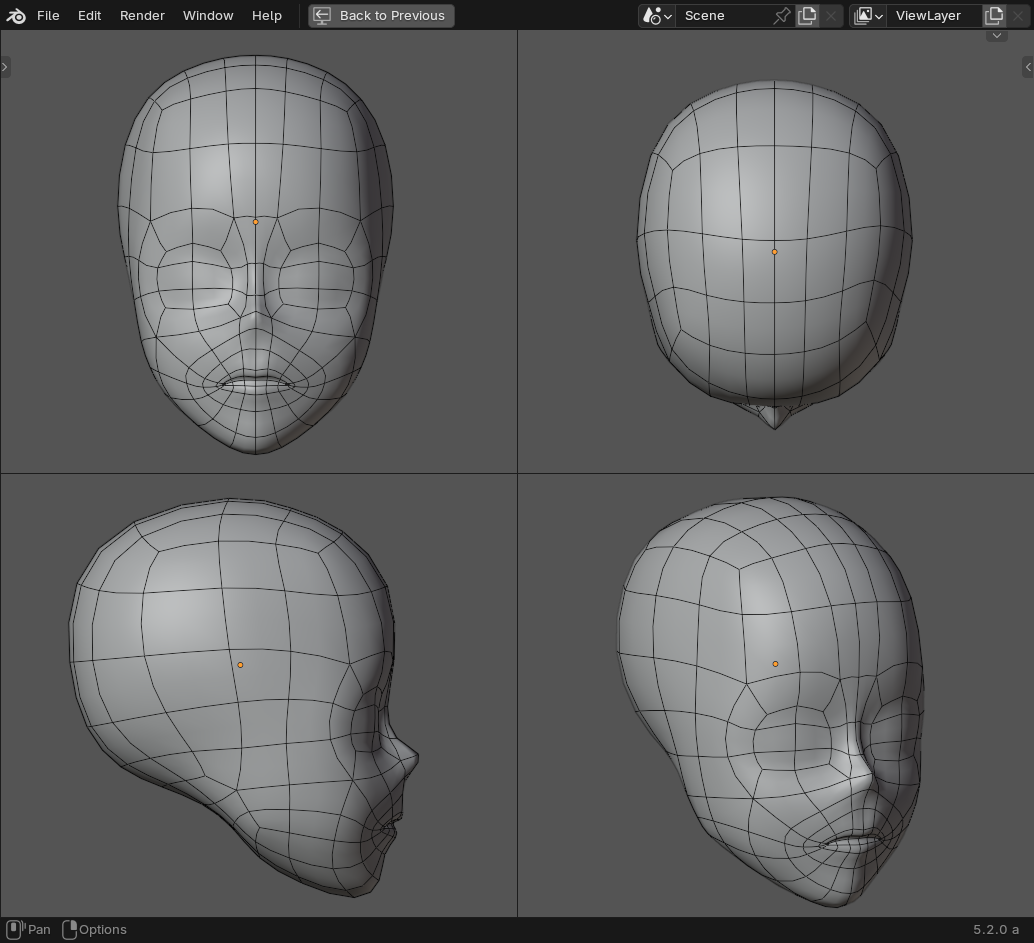Expand the right sidebar arrow
This screenshot has width=1034, height=943.
point(1028,67)
